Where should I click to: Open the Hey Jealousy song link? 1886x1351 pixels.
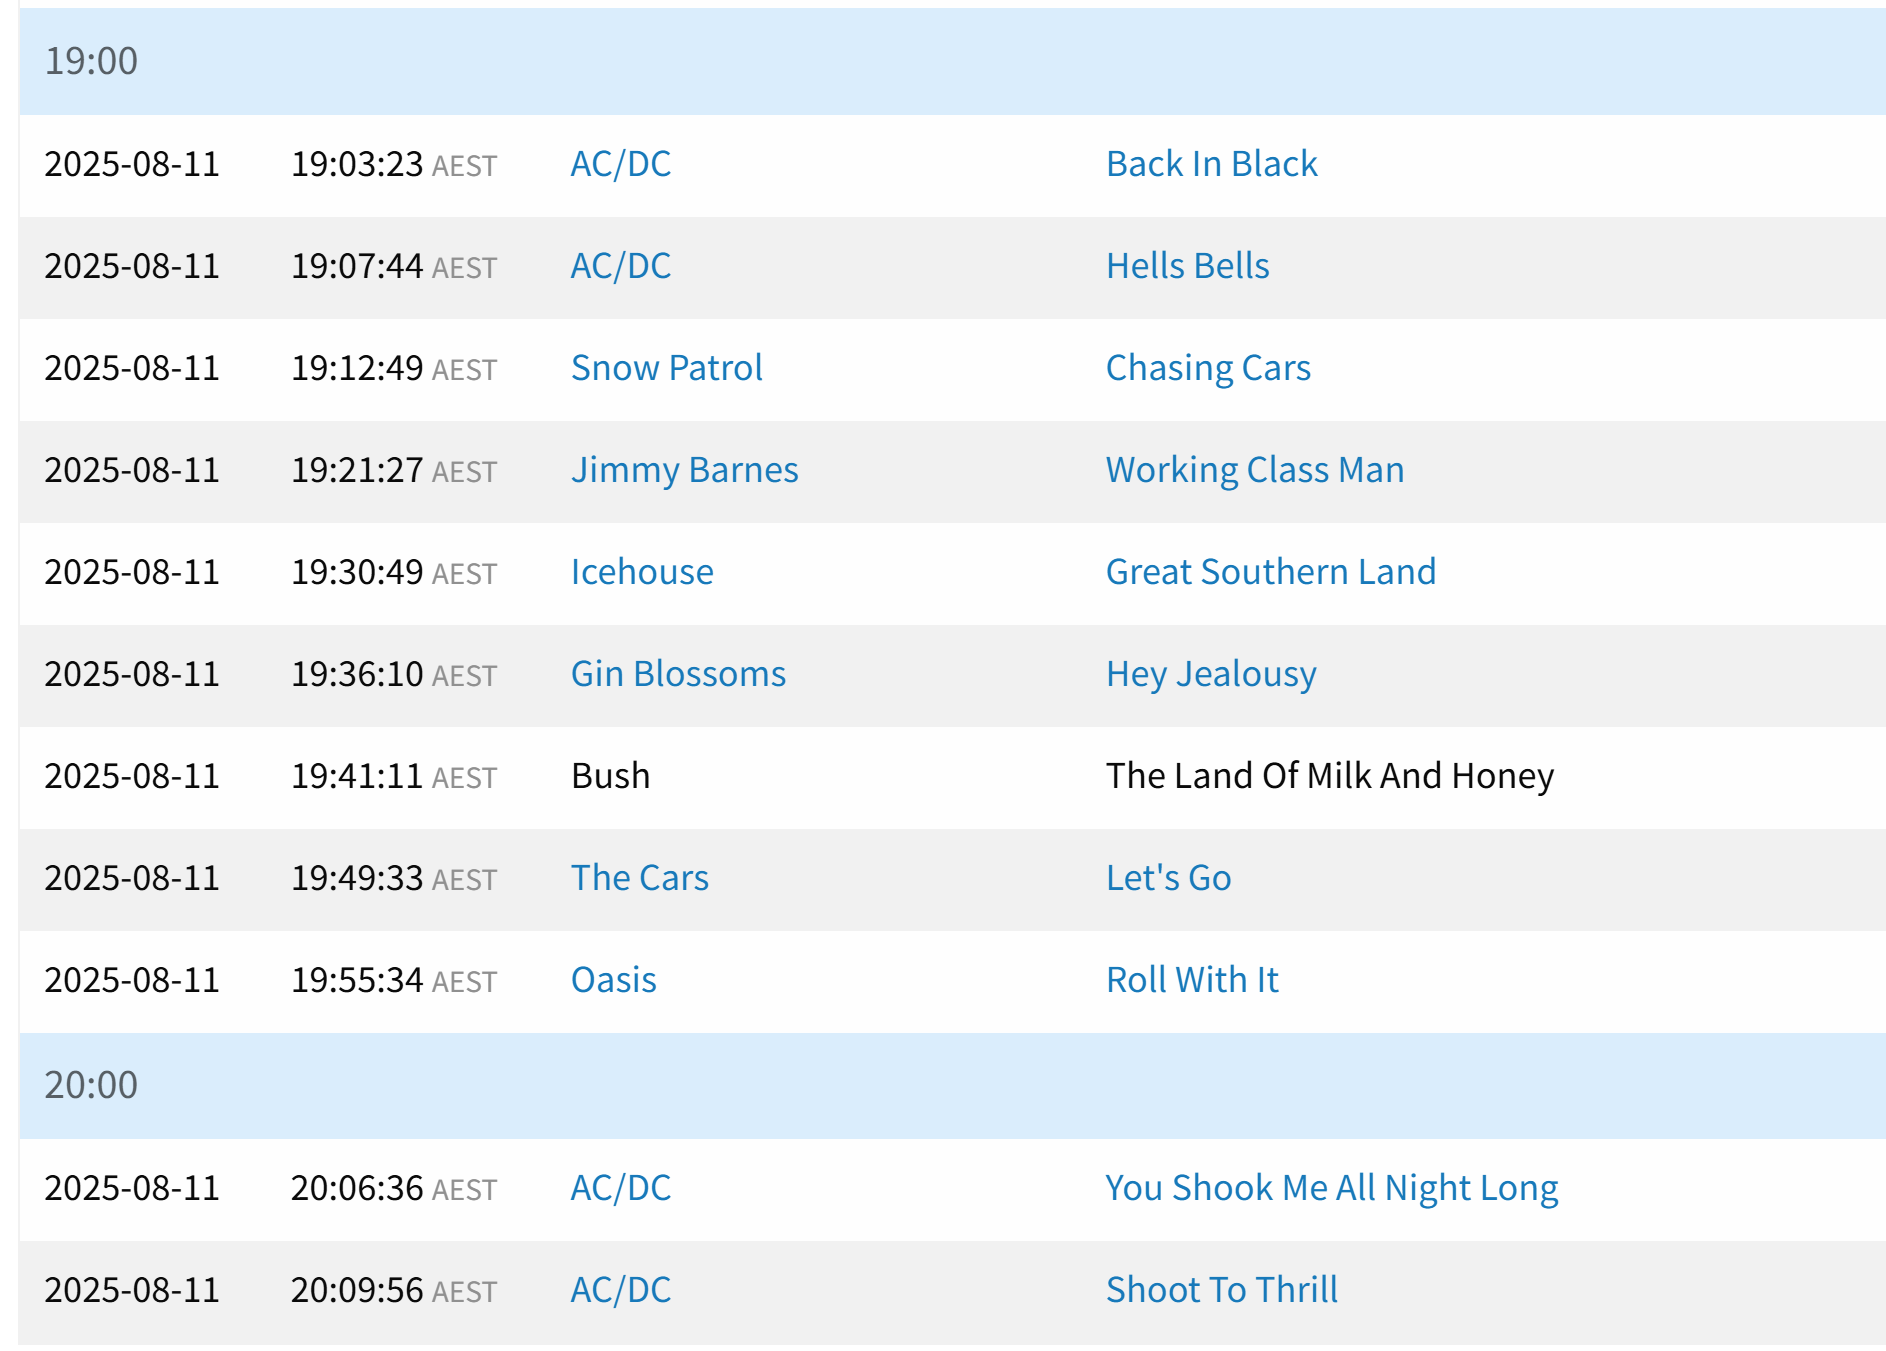point(1210,674)
